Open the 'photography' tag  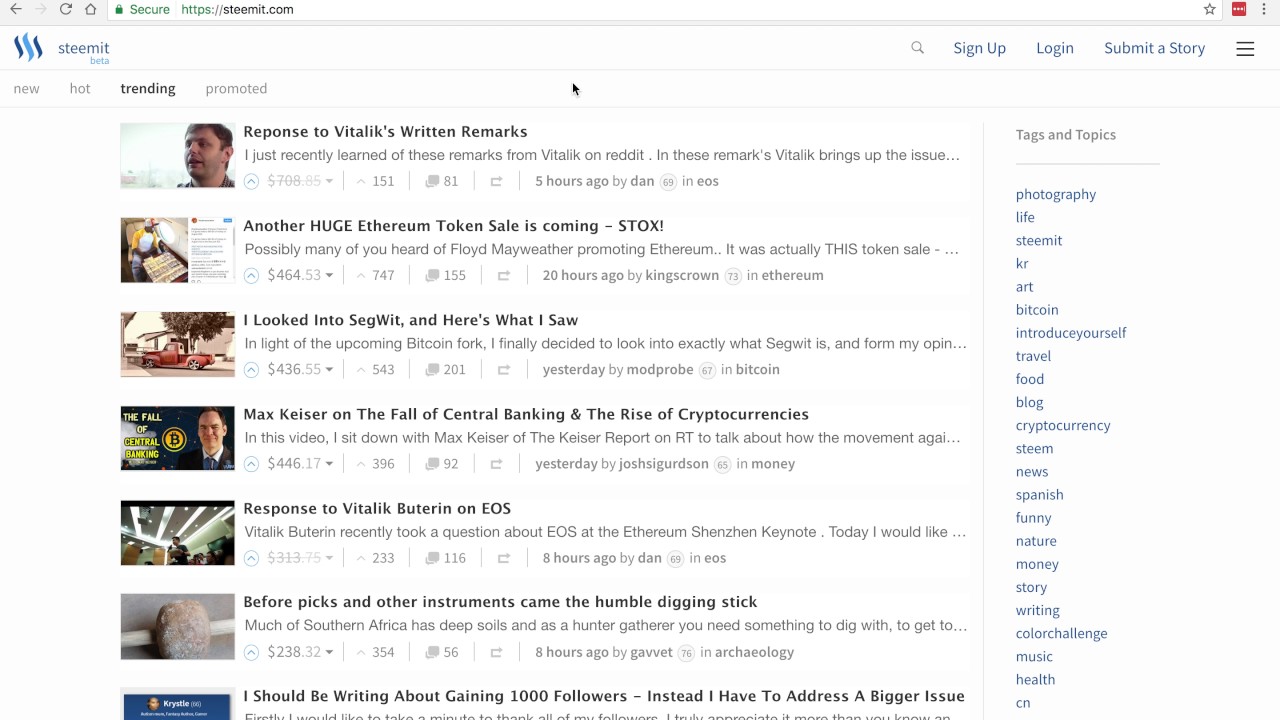tap(1056, 194)
